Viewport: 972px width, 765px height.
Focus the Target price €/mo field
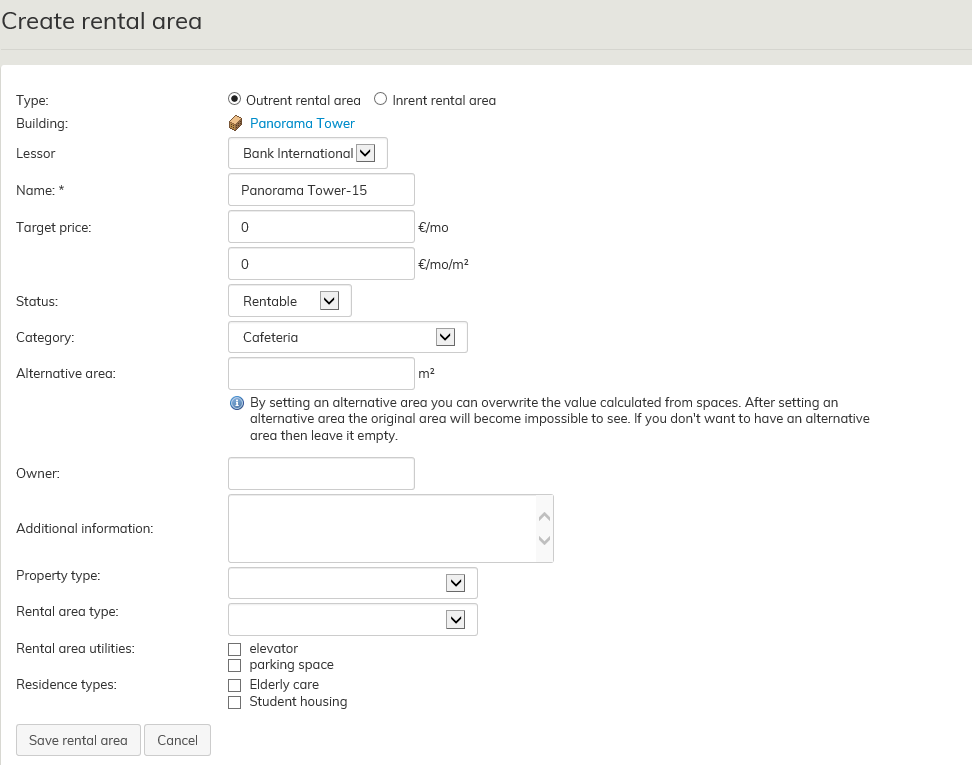(x=321, y=227)
